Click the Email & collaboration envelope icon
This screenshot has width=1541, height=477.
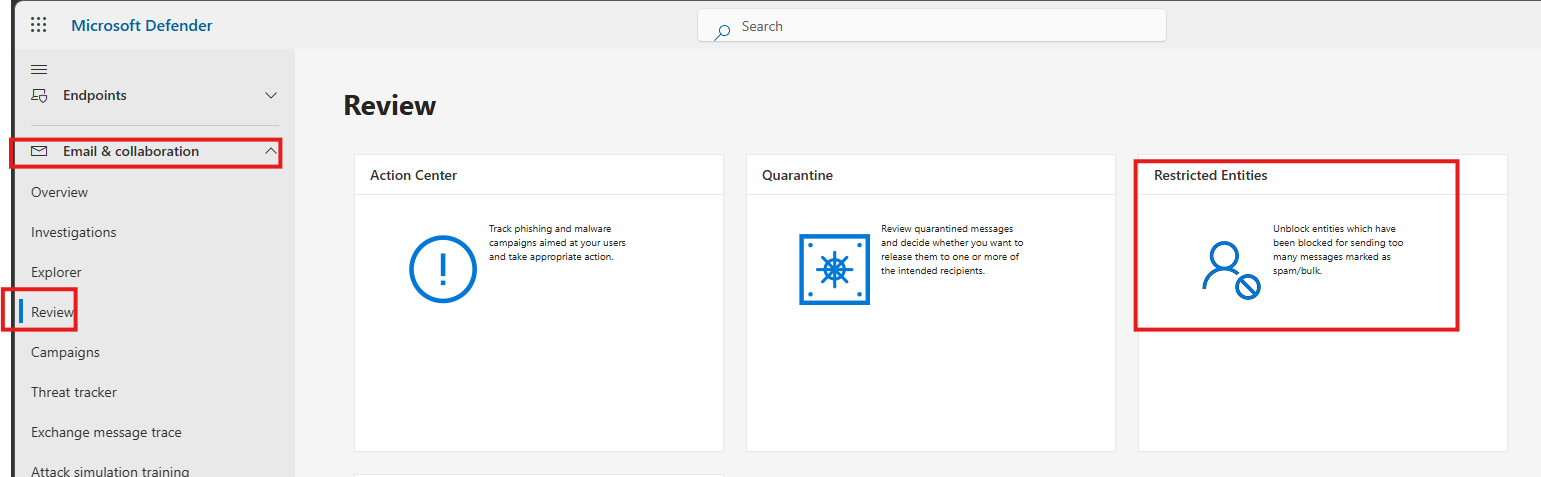click(x=39, y=152)
